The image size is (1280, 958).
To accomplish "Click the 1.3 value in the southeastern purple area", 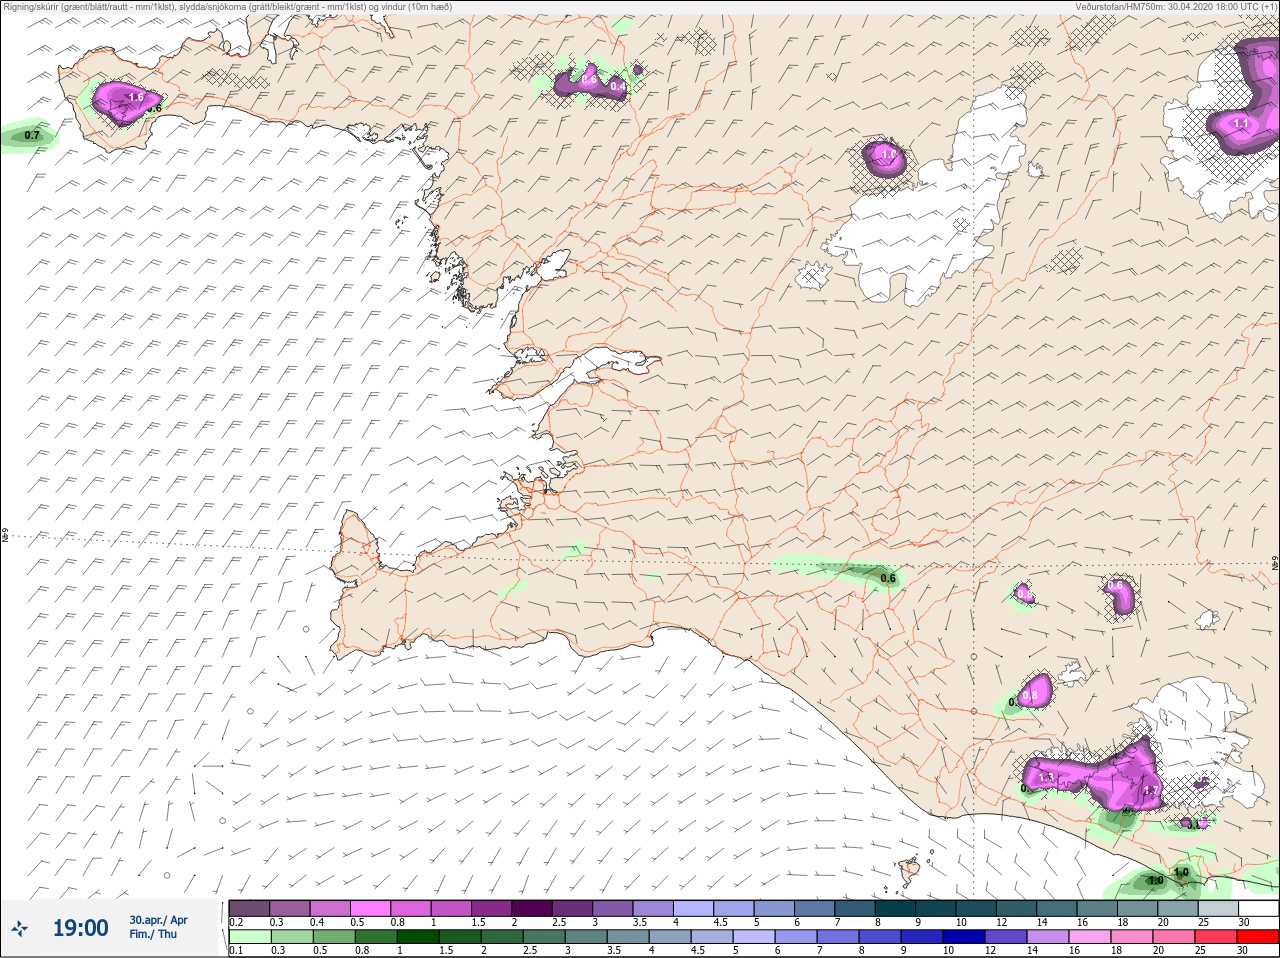I will coord(1047,777).
